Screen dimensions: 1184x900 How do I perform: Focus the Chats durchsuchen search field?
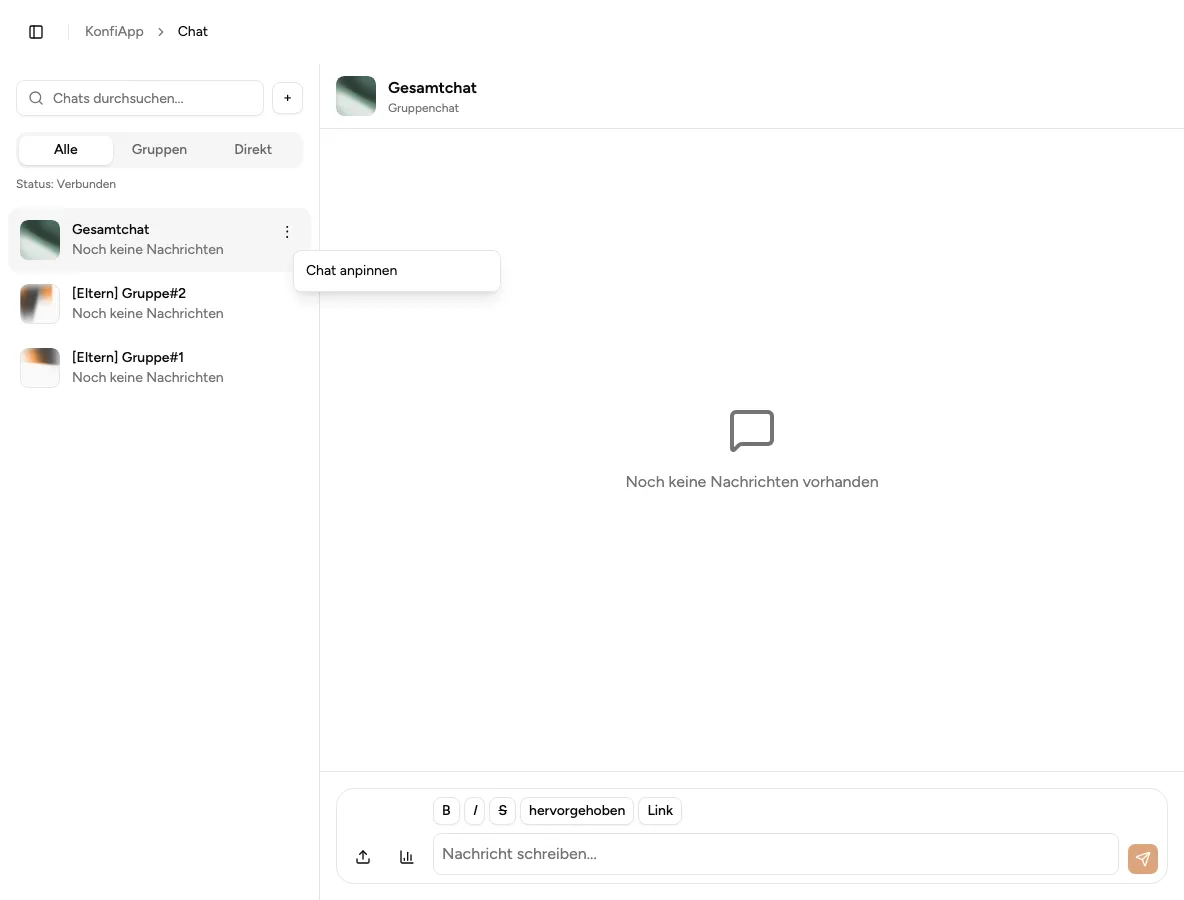click(x=140, y=98)
